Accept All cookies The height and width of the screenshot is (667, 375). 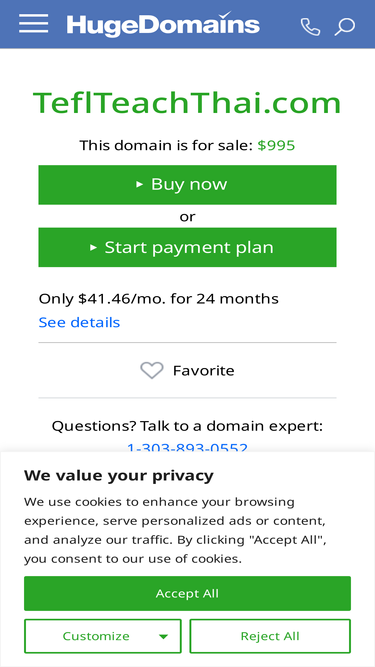point(188,593)
